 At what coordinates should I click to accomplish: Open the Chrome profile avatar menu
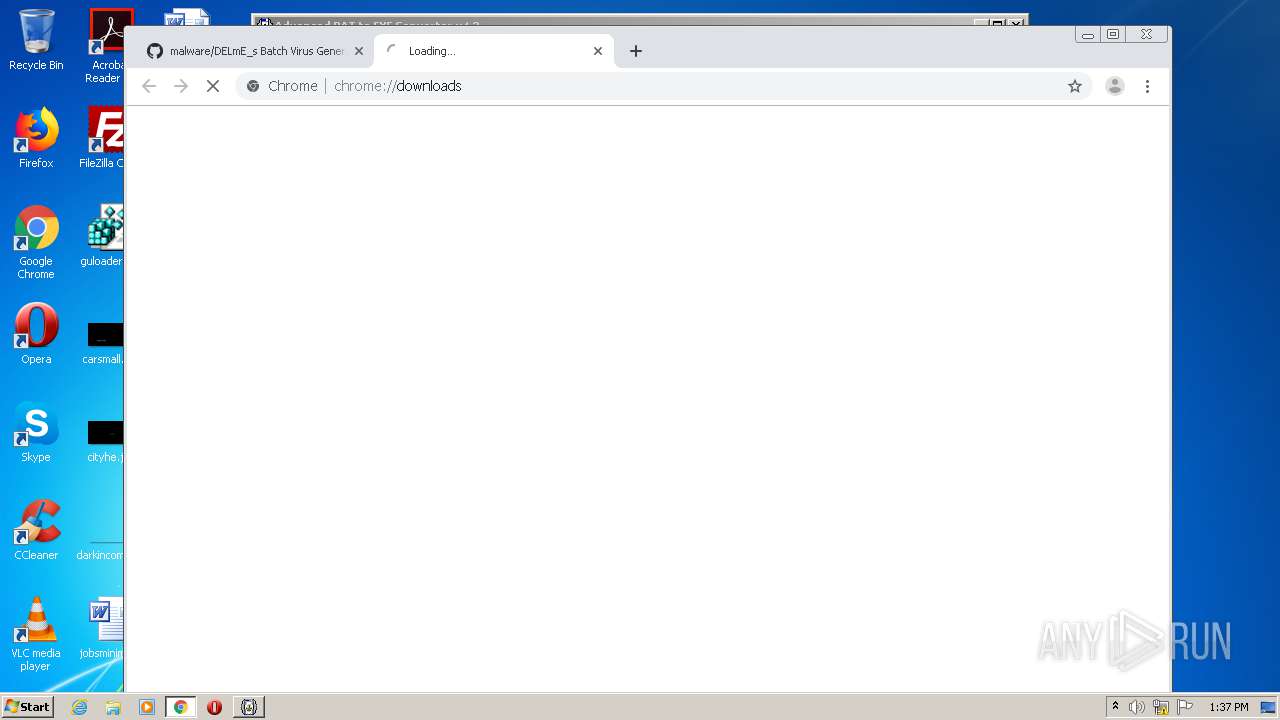1115,86
